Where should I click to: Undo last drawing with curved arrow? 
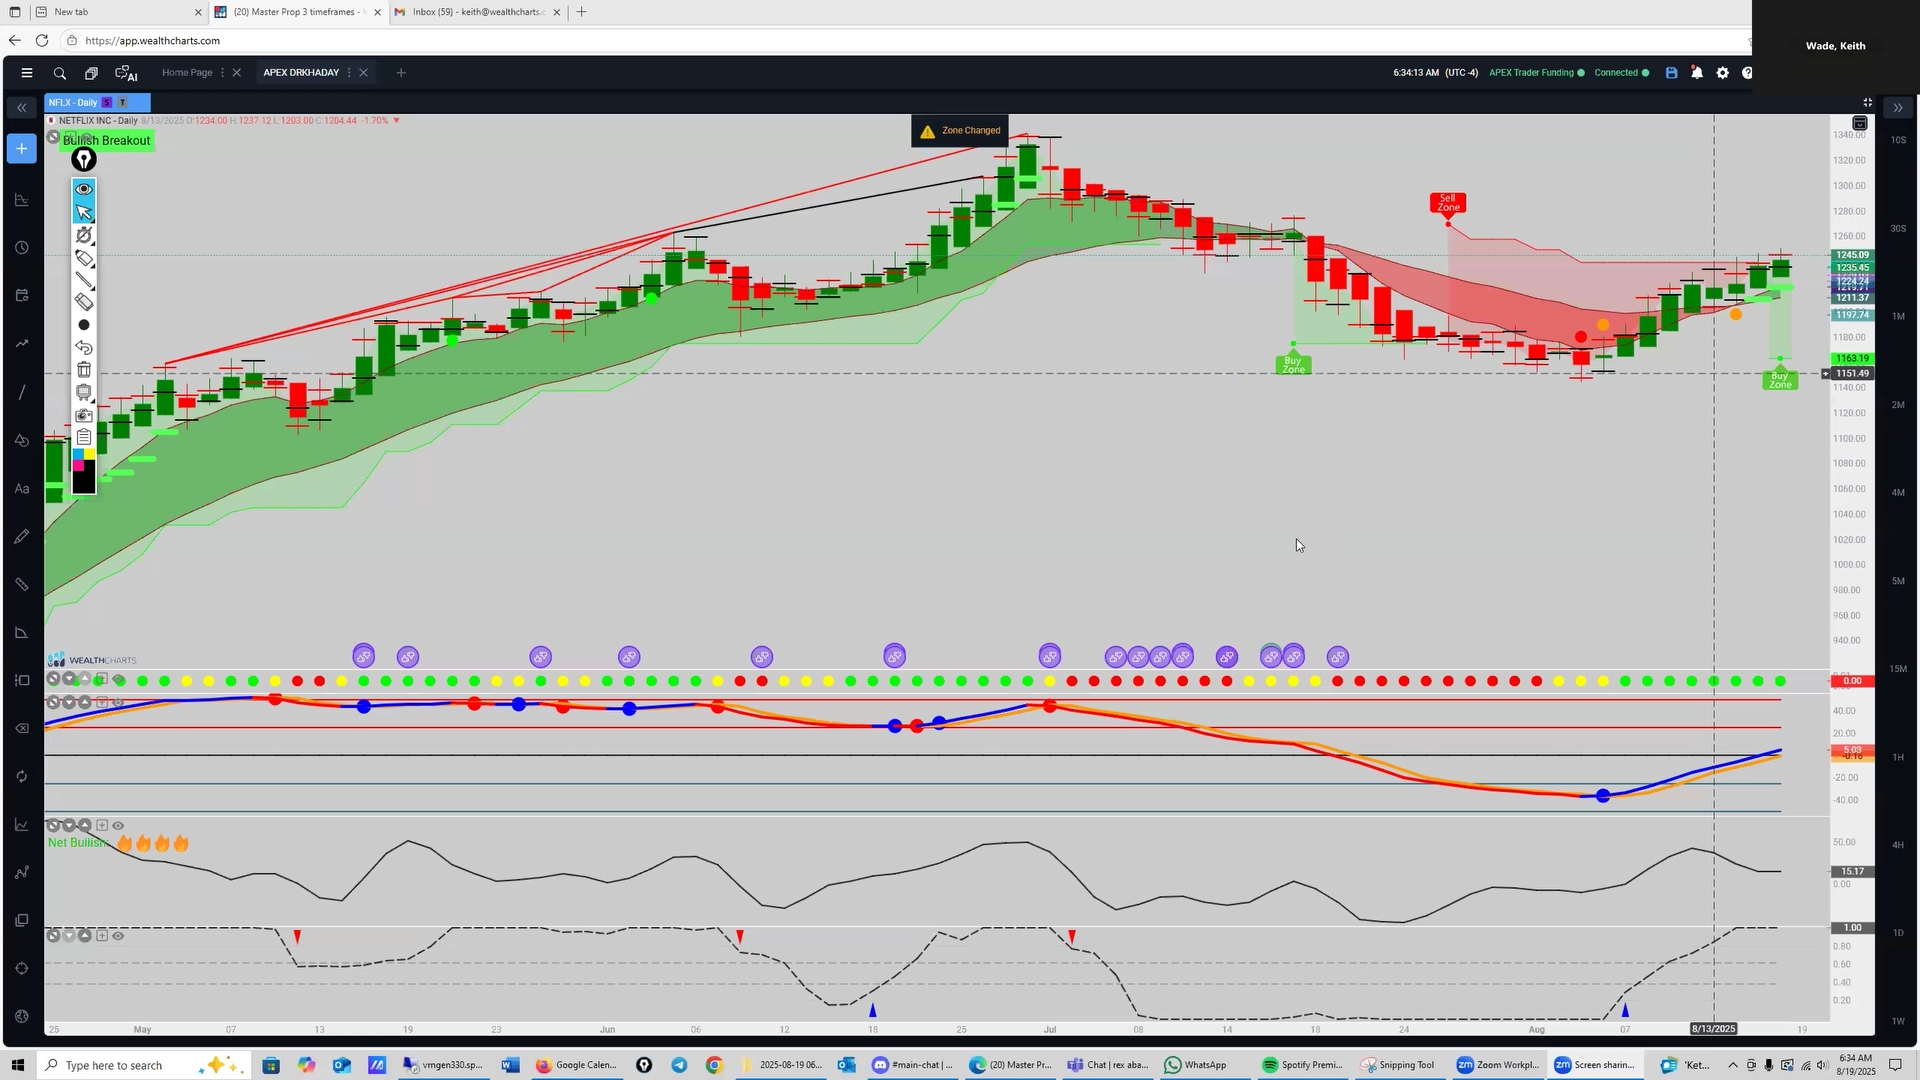click(x=84, y=348)
